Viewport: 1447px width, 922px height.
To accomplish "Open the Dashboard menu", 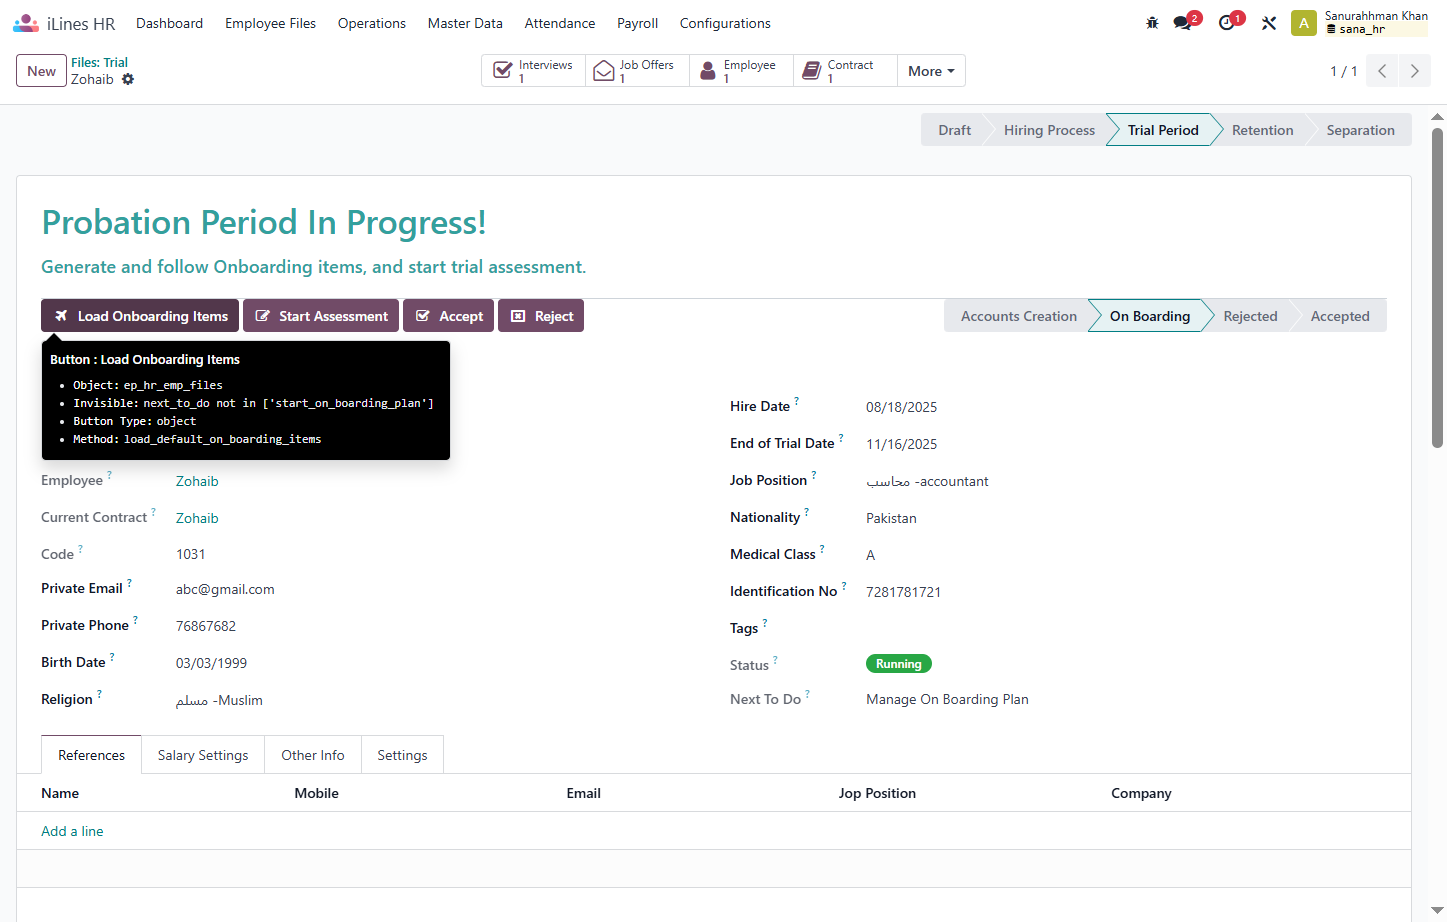I will [x=170, y=23].
